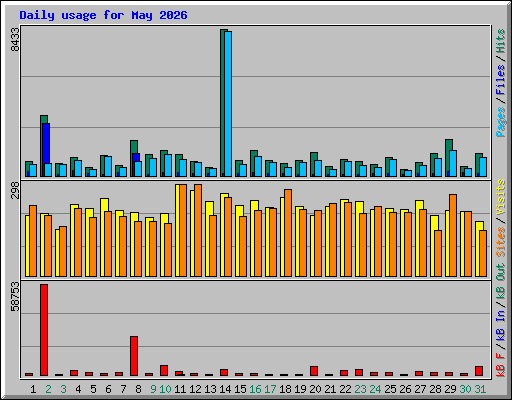Click the tallest red kB bar on day 2
Screen dimensions: 512x400
44,330
